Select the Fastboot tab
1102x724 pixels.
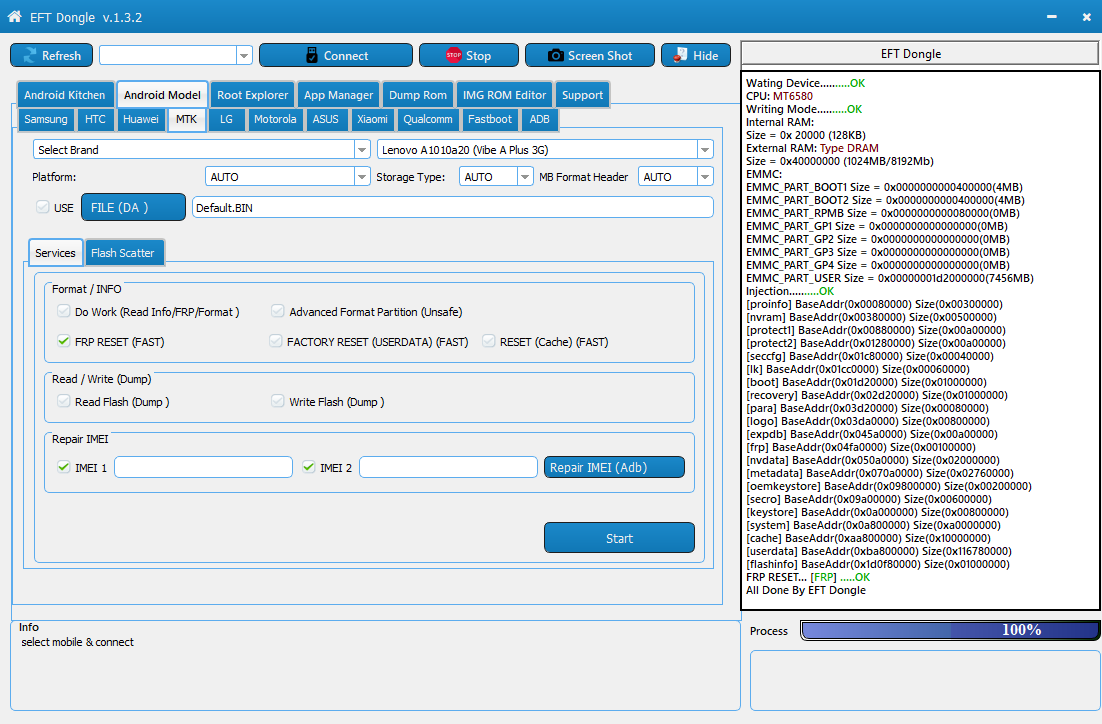tap(490, 119)
